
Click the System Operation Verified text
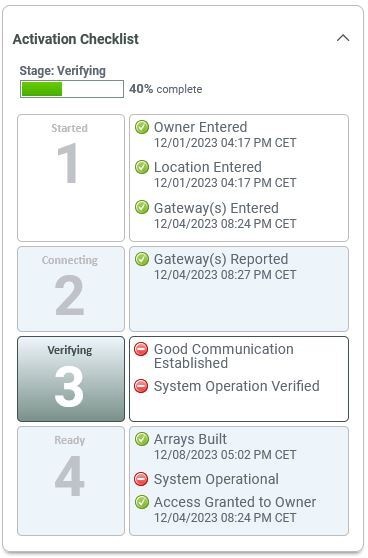click(237, 386)
